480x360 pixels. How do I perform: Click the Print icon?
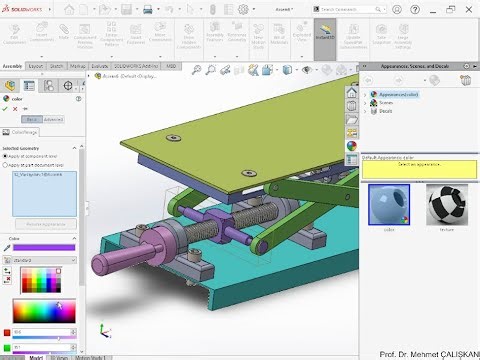pyautogui.click(x=148, y=9)
